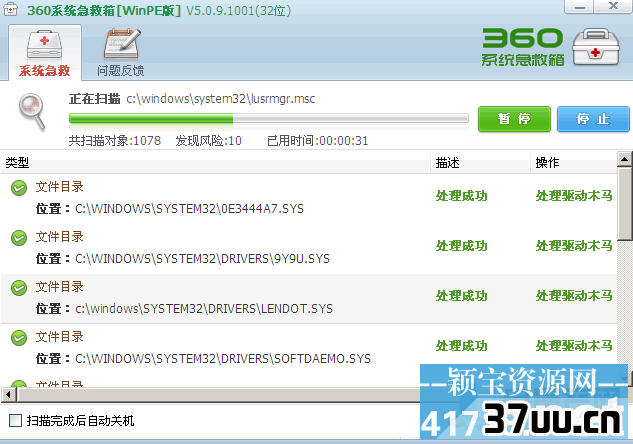
Task: Minimize the 360系统急救箱 window
Action: (x=579, y=6)
